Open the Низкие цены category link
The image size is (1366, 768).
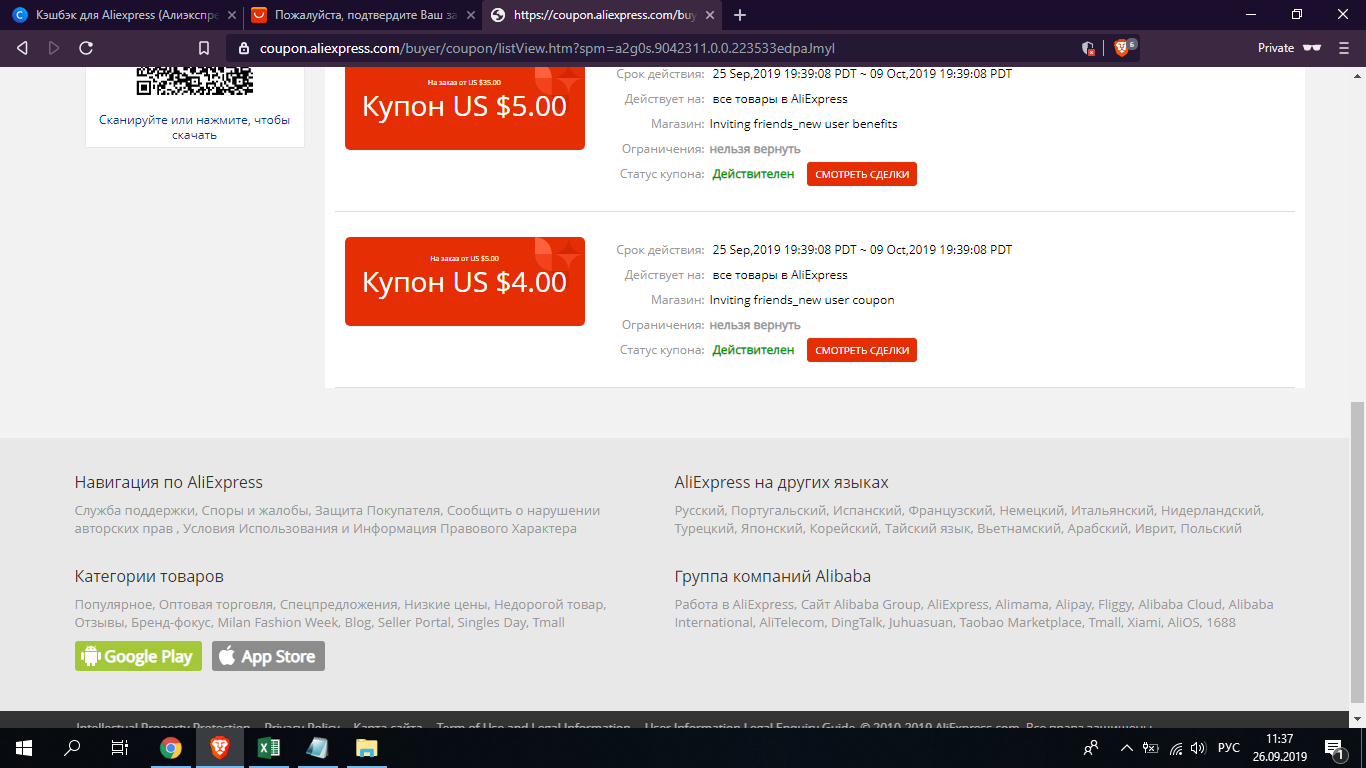[445, 604]
